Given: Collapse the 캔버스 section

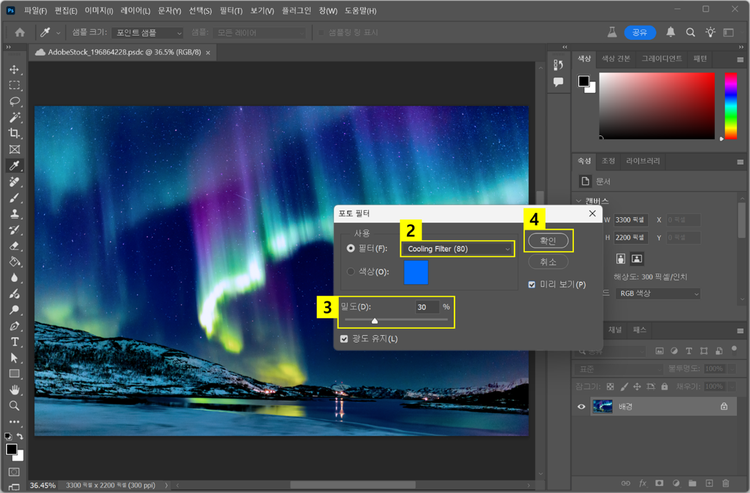Looking at the screenshot, I should (x=579, y=201).
